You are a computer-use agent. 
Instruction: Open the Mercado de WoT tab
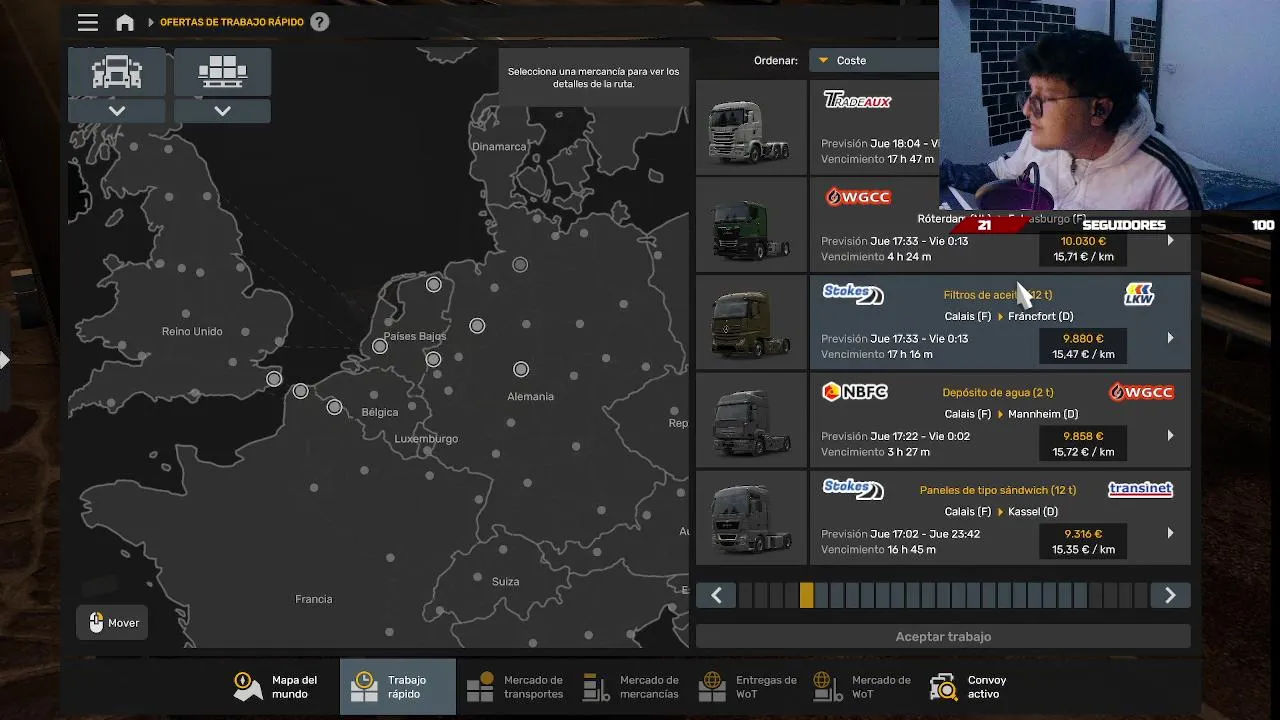[x=863, y=687]
